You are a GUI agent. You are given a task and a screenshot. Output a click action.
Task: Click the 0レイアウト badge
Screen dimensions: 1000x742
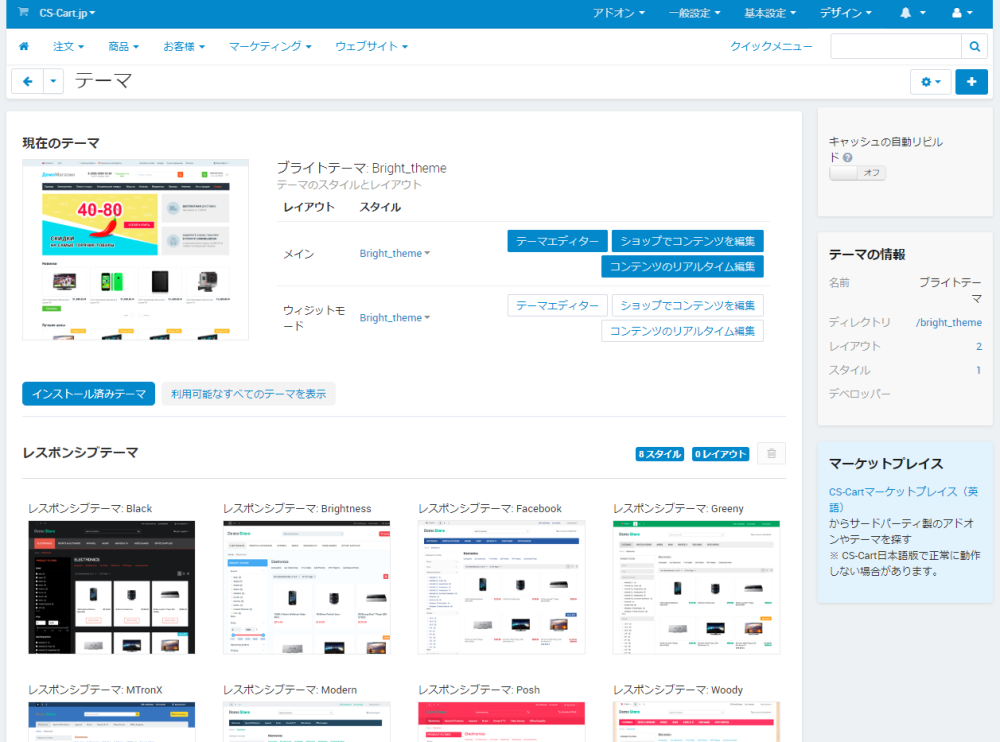tap(720, 454)
